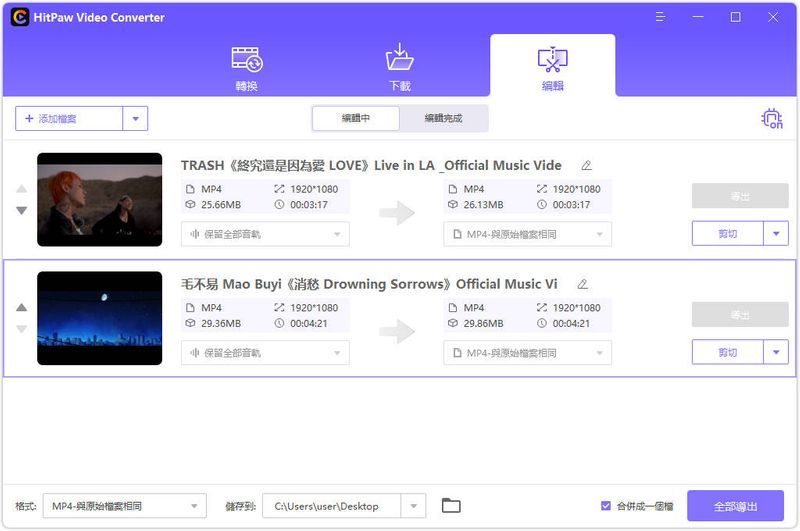Toggle the 合併成一個檔 merge checkbox
The width and height of the screenshot is (800, 531).
(606, 506)
